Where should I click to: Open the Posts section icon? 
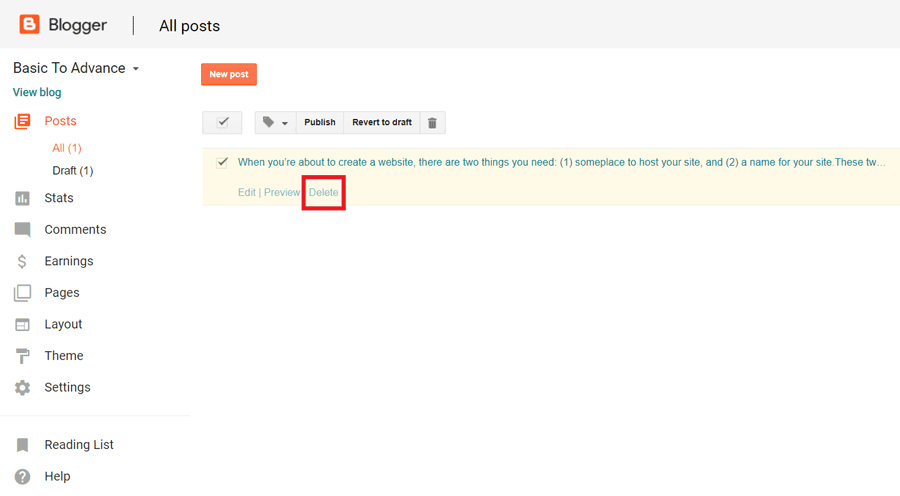[22, 121]
